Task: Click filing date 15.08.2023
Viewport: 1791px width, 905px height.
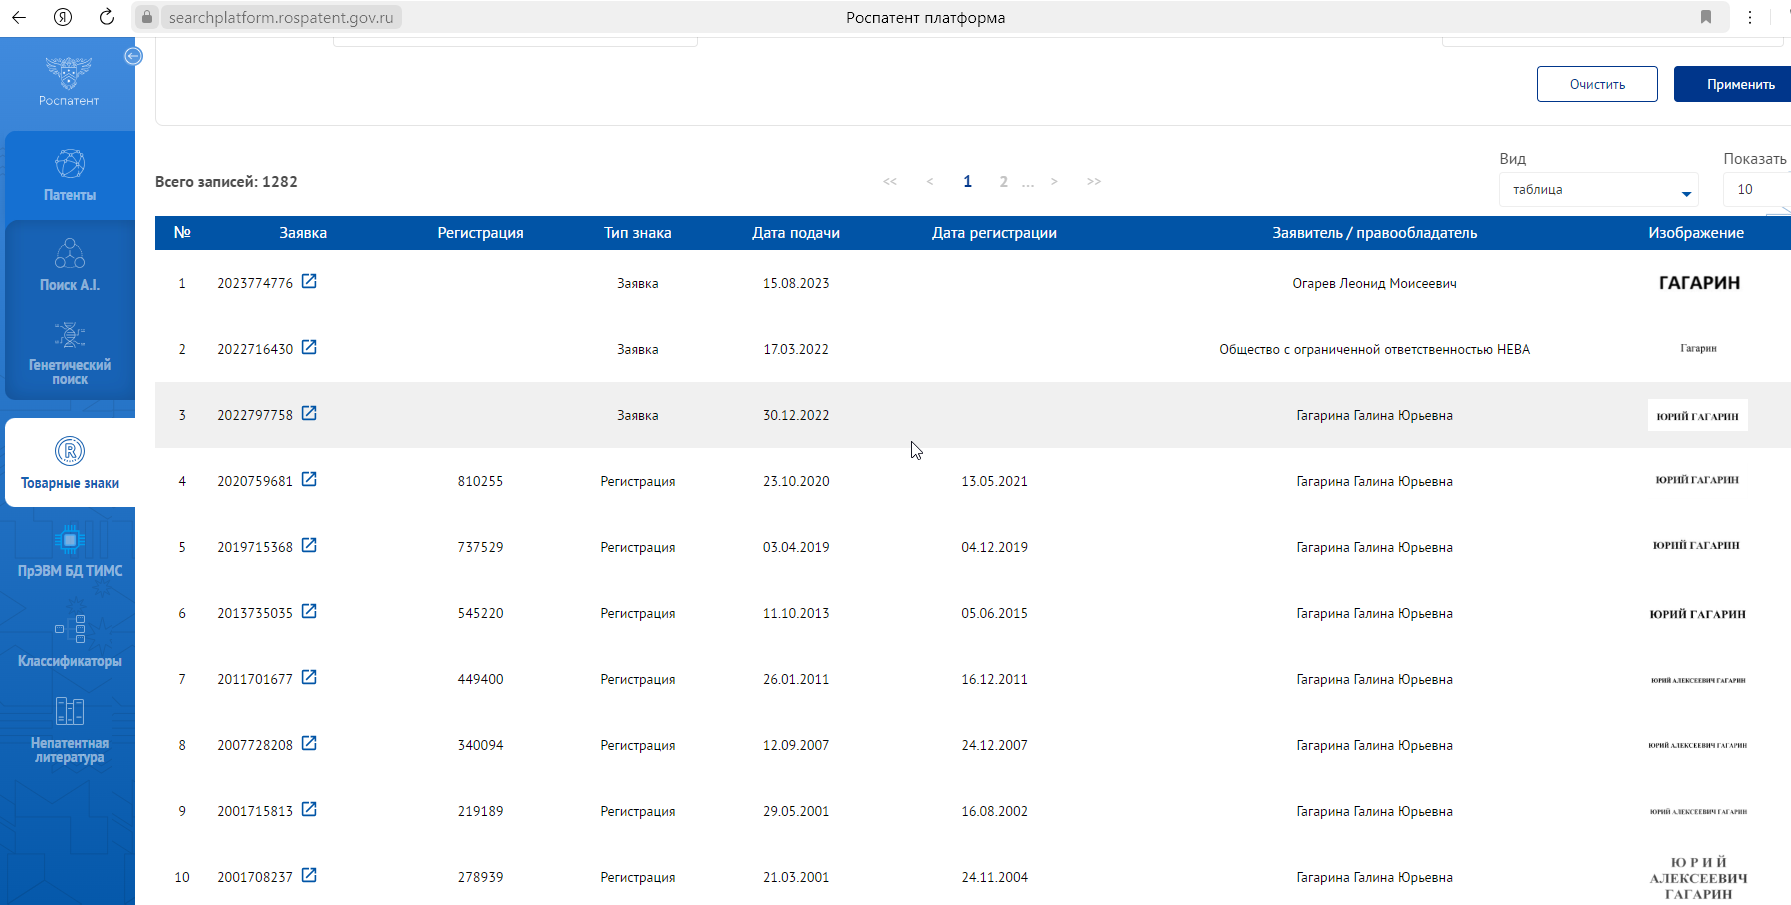Action: 796,283
